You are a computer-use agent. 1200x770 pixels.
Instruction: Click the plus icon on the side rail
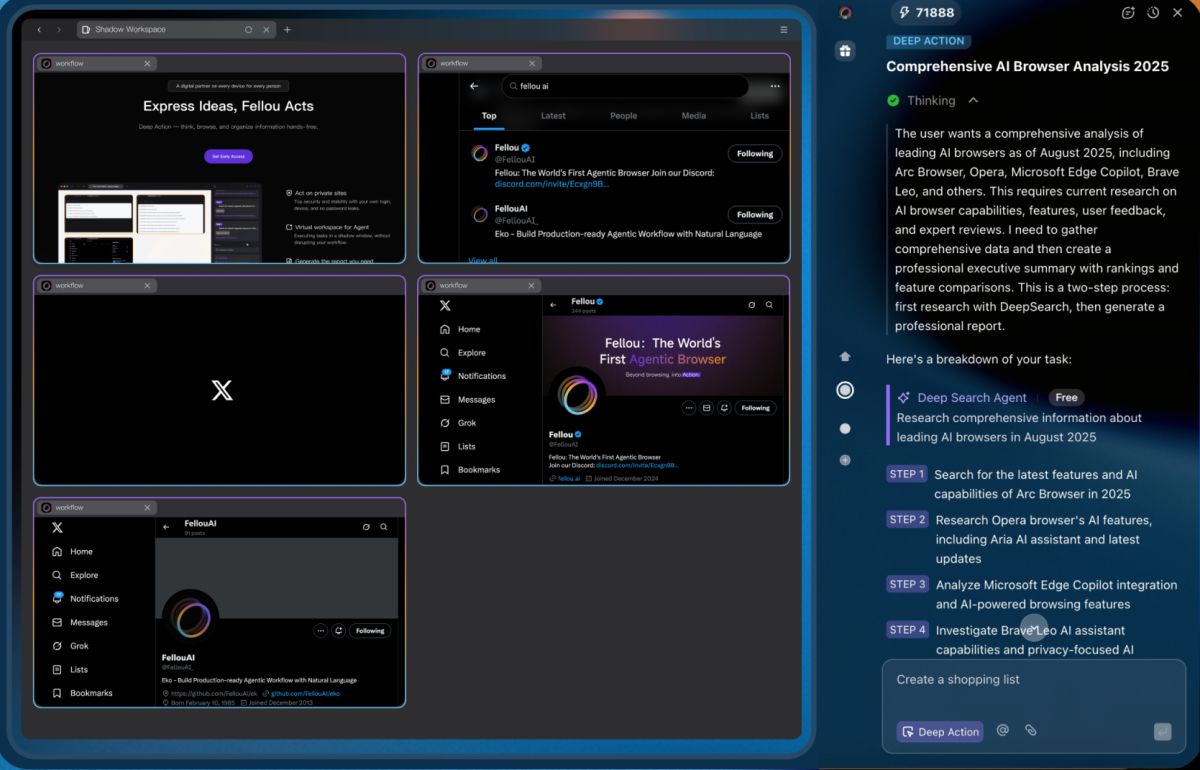coord(845,461)
